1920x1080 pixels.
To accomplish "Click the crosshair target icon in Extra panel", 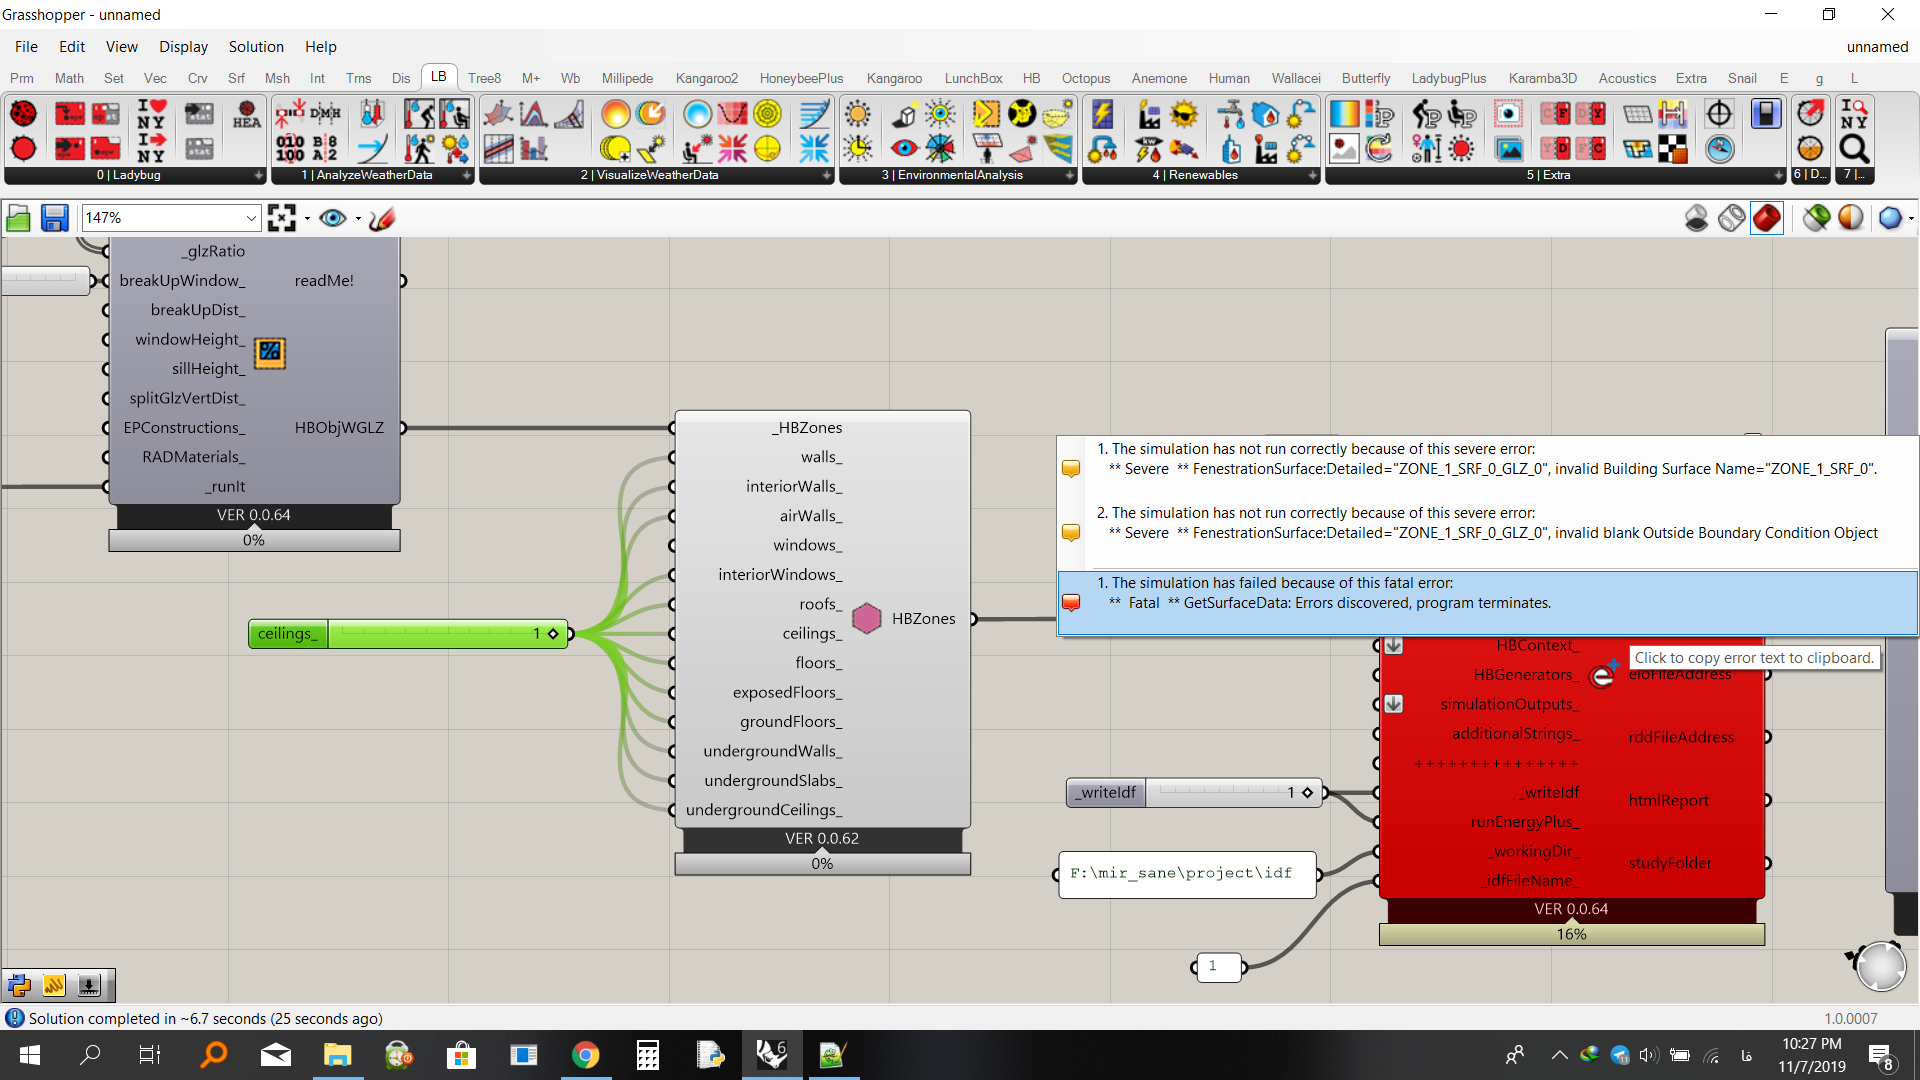I will [1719, 114].
